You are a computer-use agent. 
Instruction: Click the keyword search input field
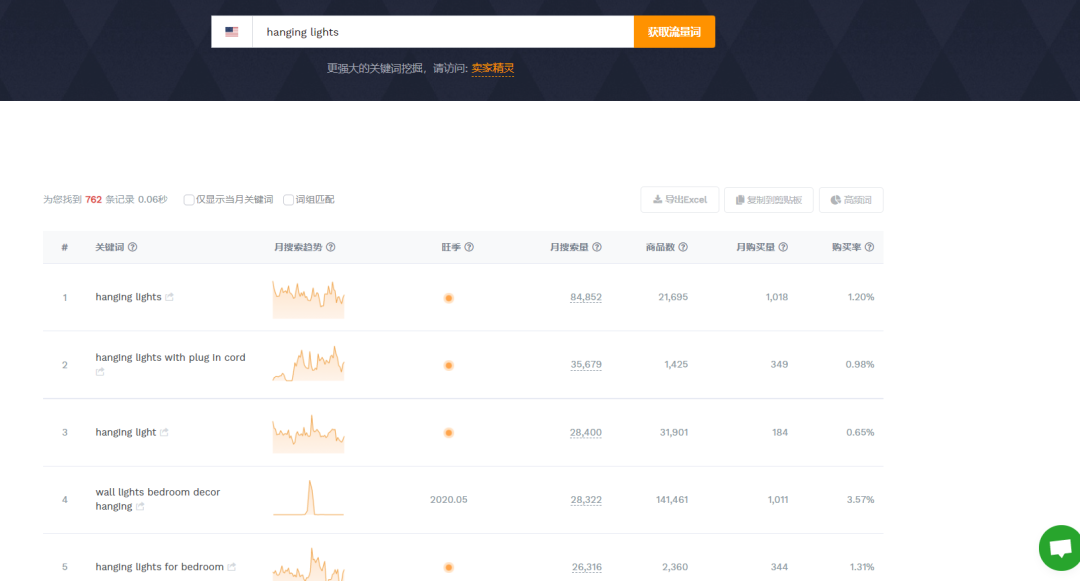point(442,32)
